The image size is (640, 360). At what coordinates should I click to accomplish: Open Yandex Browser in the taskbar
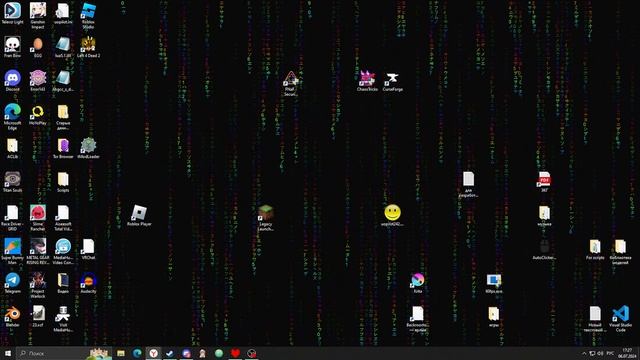point(153,353)
